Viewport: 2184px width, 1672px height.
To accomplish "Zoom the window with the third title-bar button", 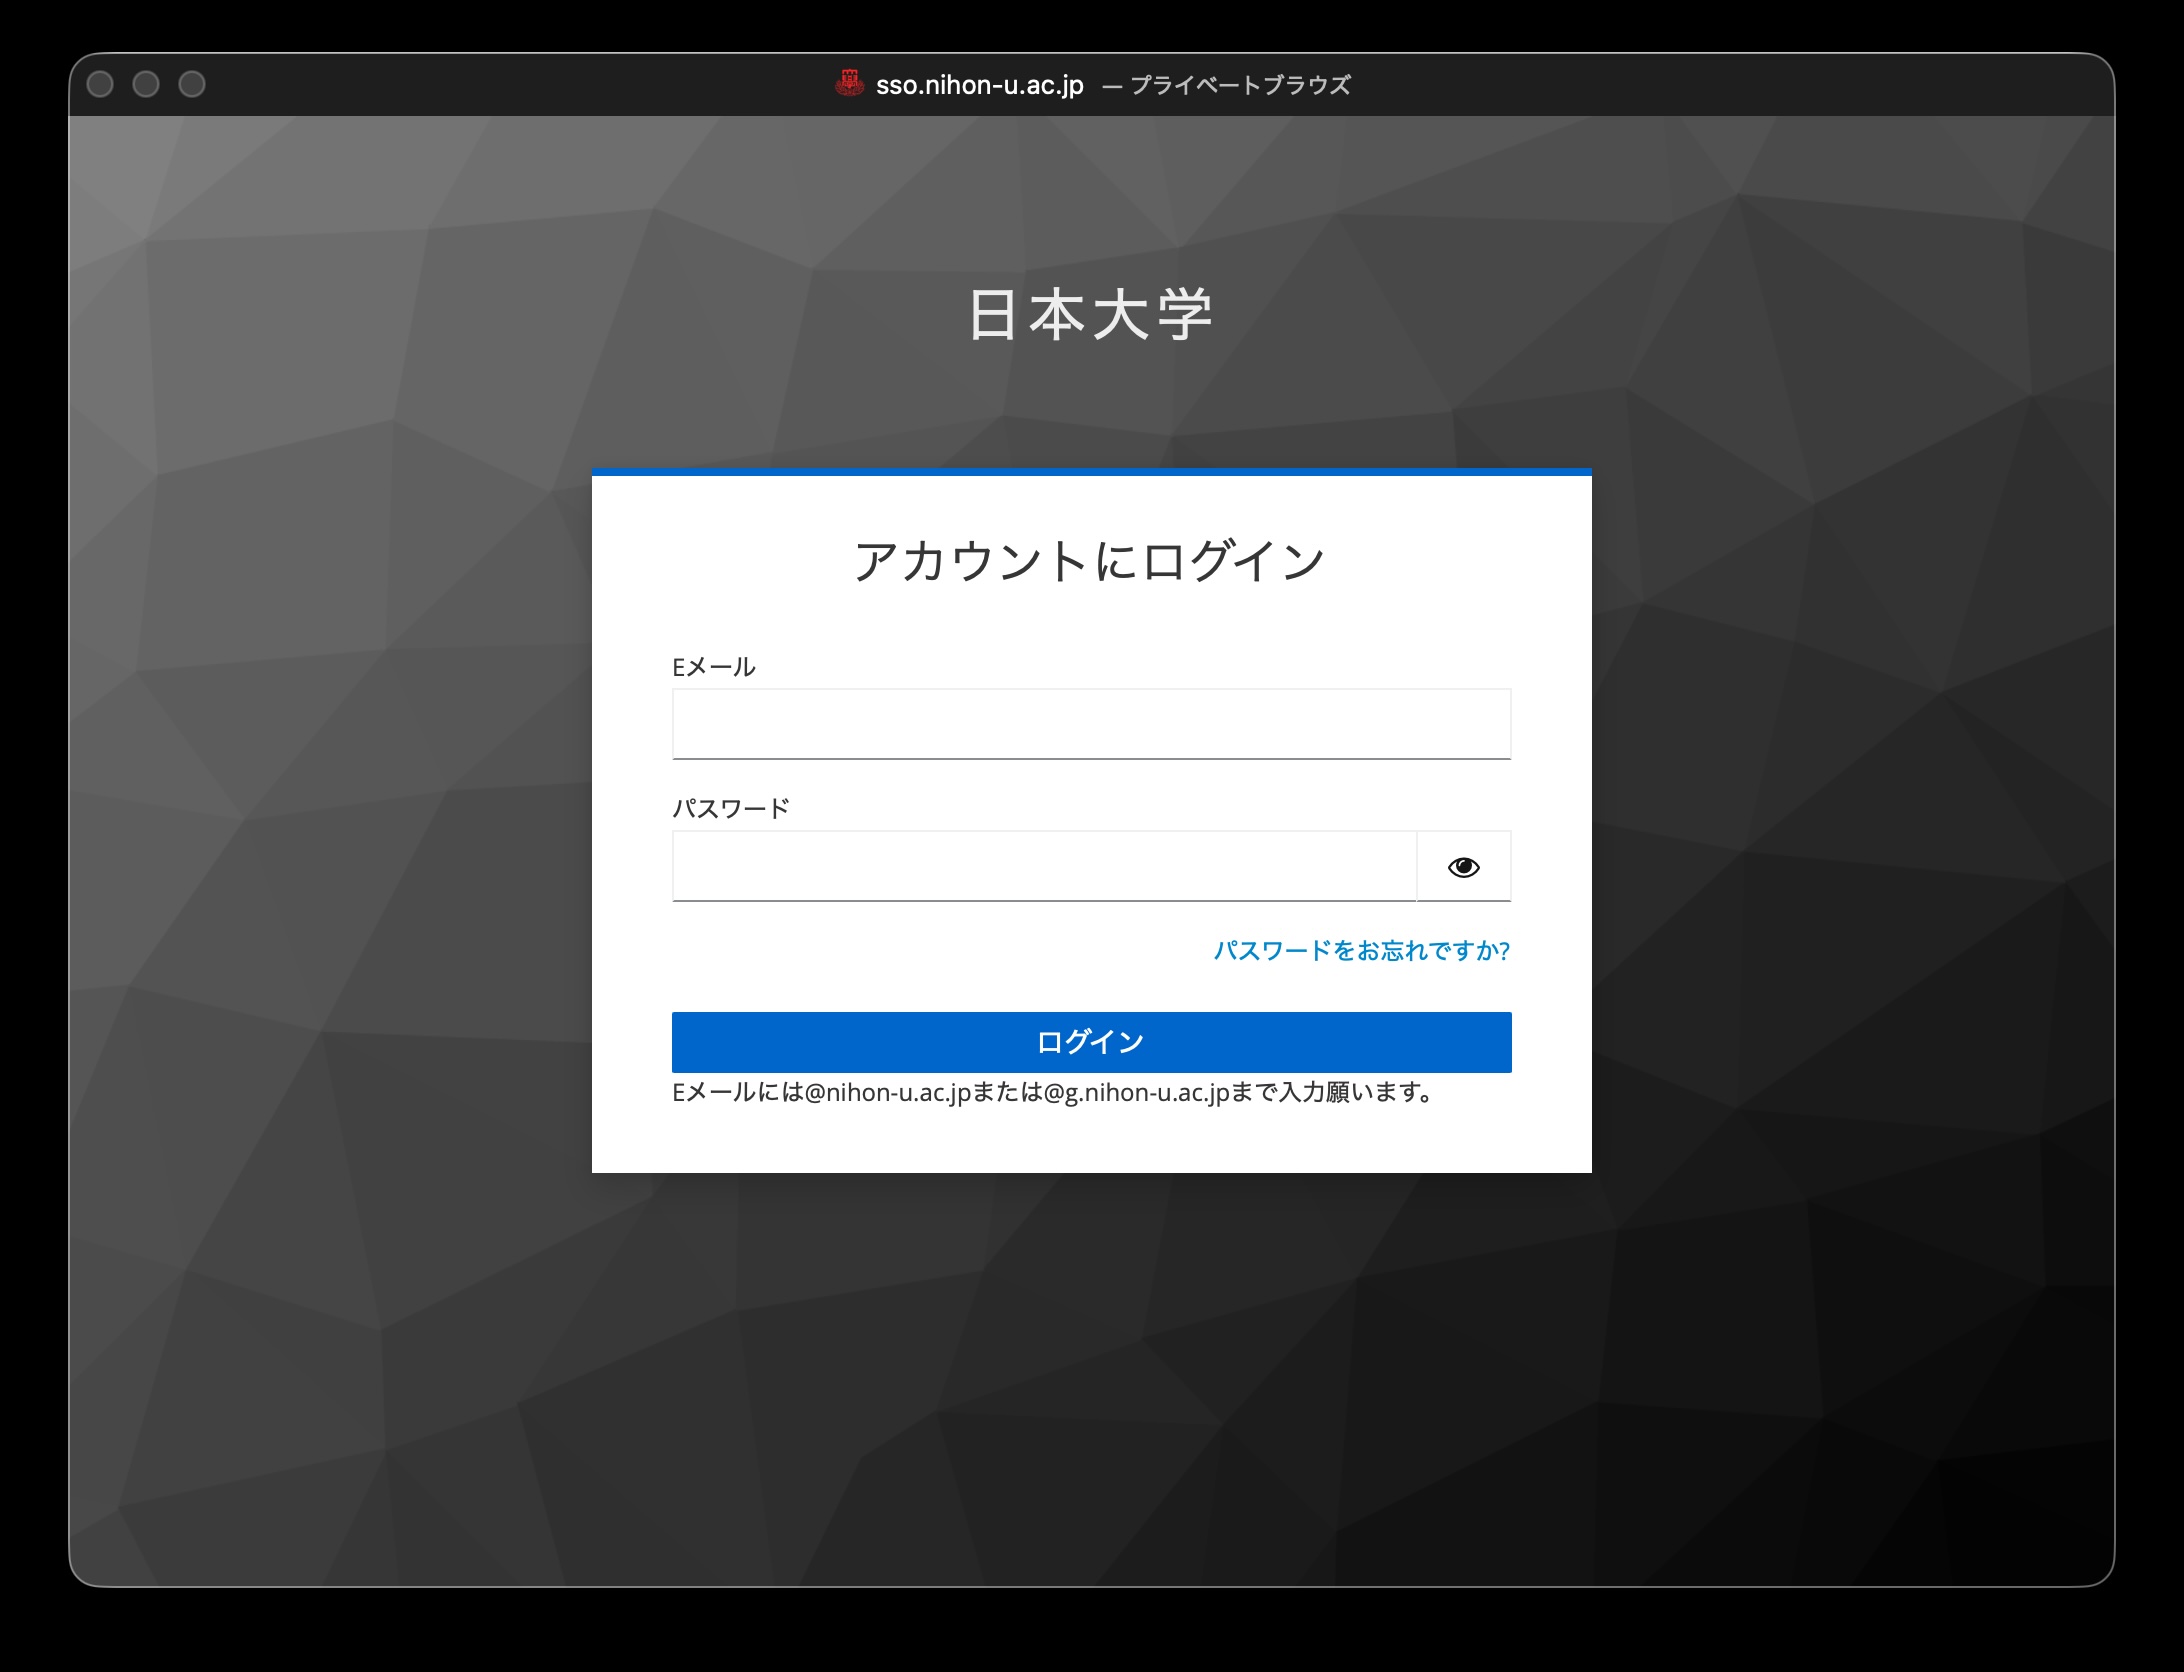I will tap(192, 84).
